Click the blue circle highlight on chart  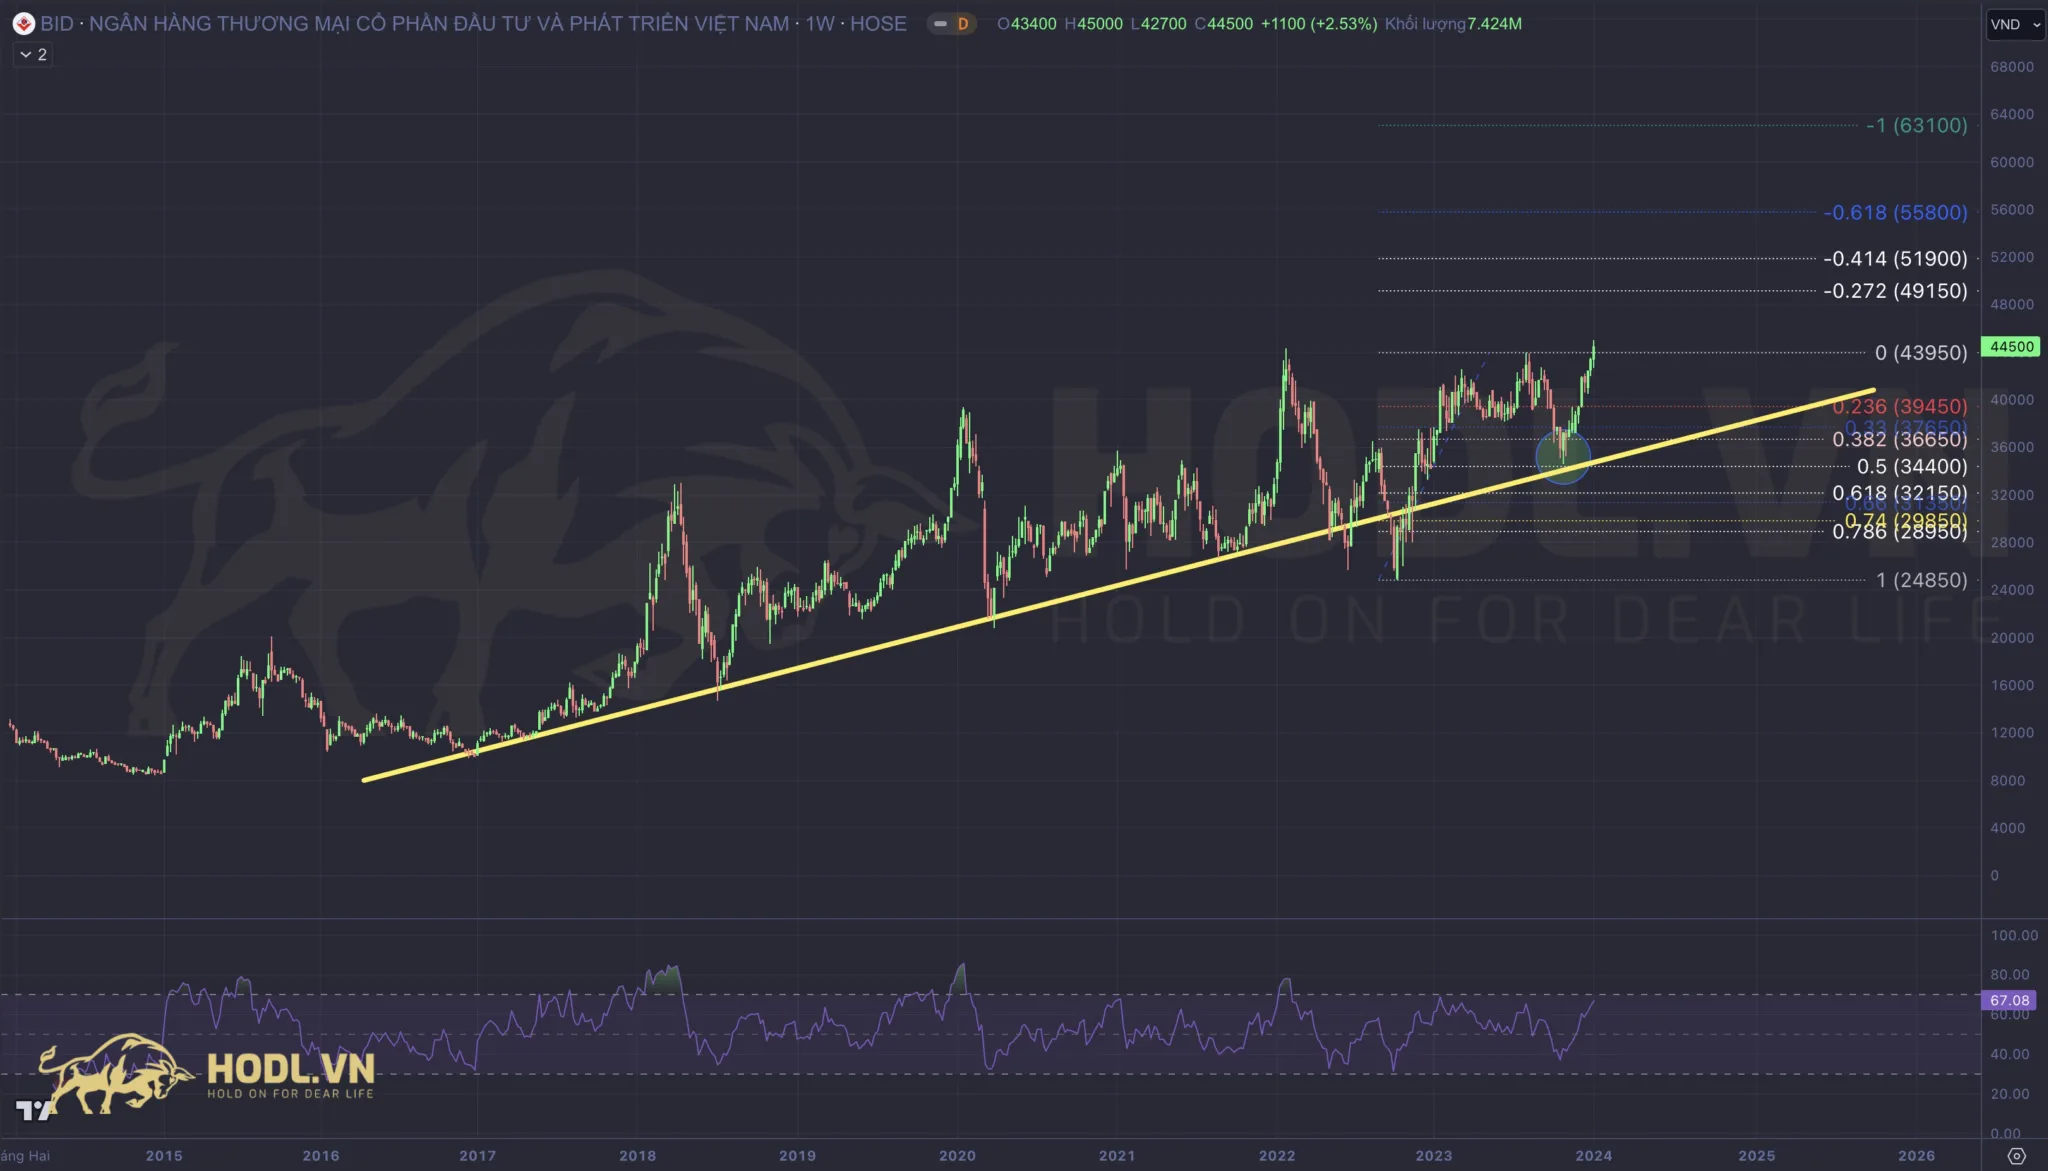(x=1562, y=457)
